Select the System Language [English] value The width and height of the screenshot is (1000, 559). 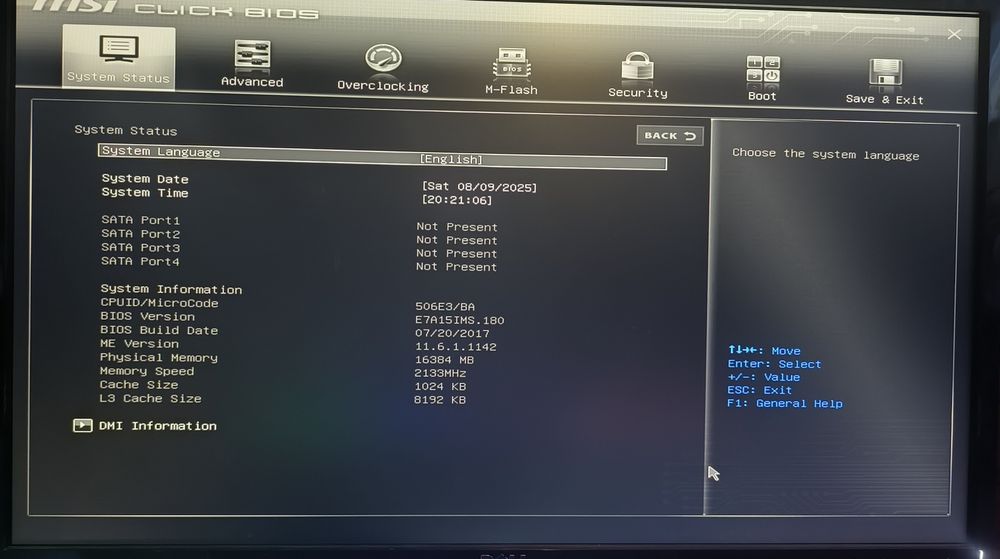[451, 159]
